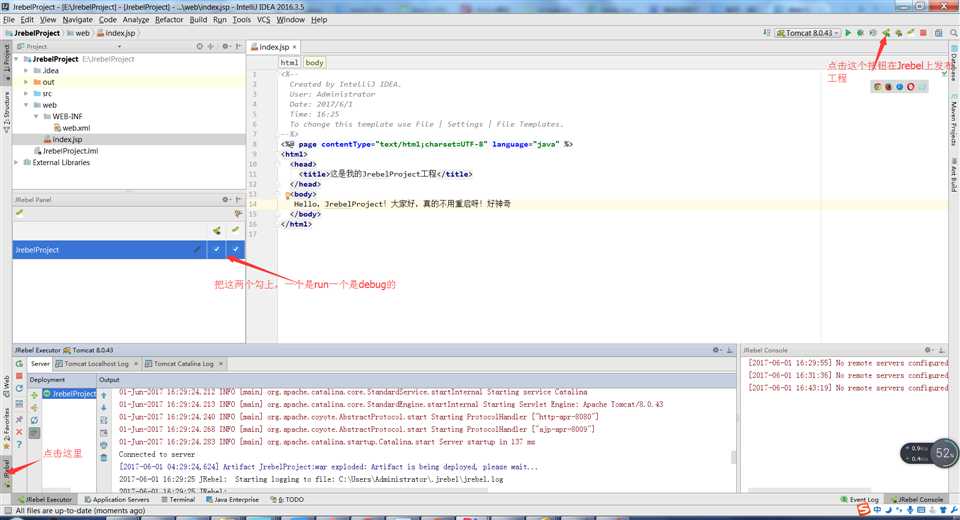Run Tomcat with the green Run icon

(848, 33)
